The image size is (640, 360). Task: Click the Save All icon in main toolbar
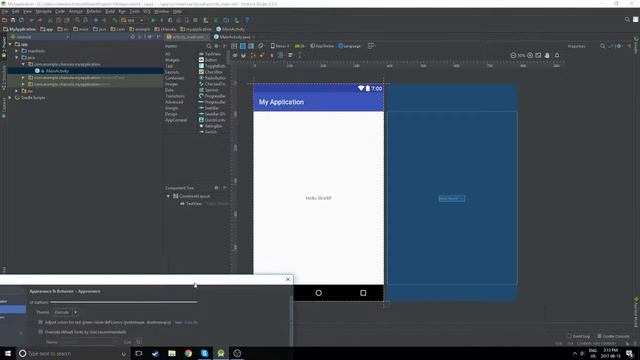tap(13, 20)
